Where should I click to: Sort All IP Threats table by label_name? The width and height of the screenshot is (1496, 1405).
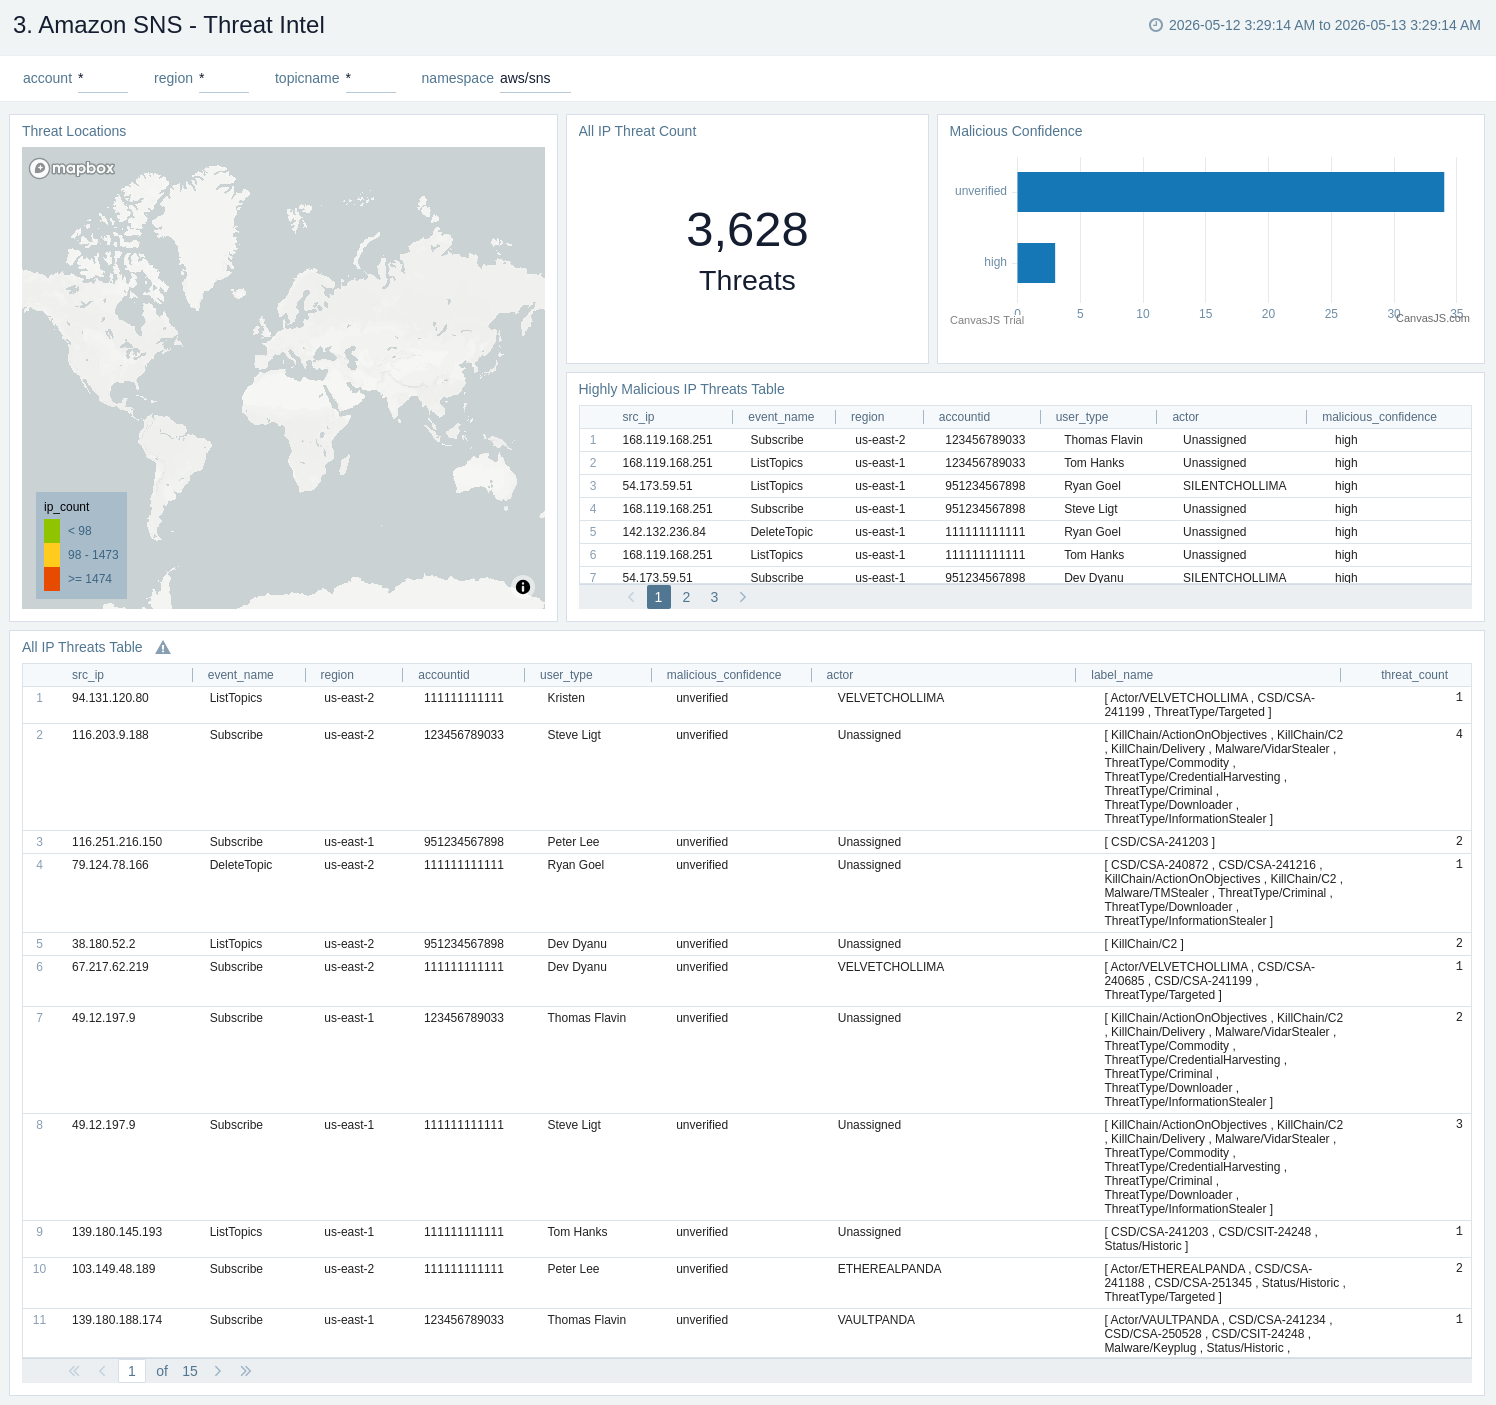[1122, 675]
